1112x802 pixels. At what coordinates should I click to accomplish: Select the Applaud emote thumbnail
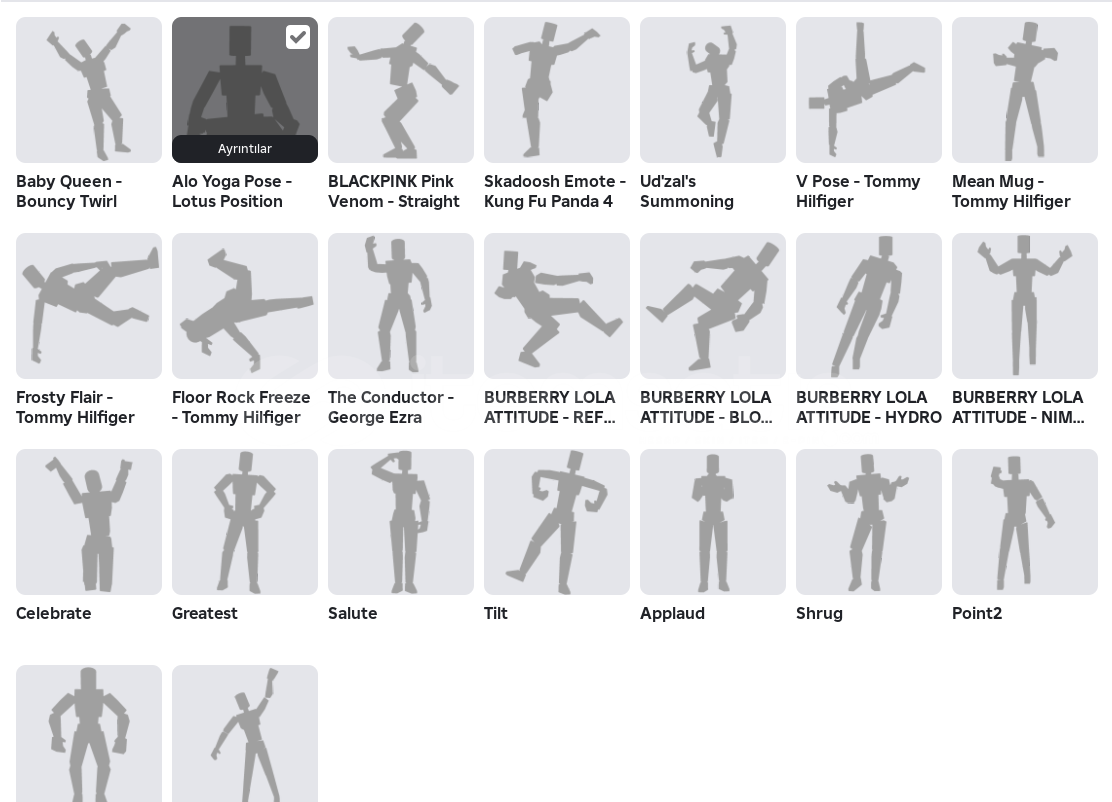[x=713, y=522]
